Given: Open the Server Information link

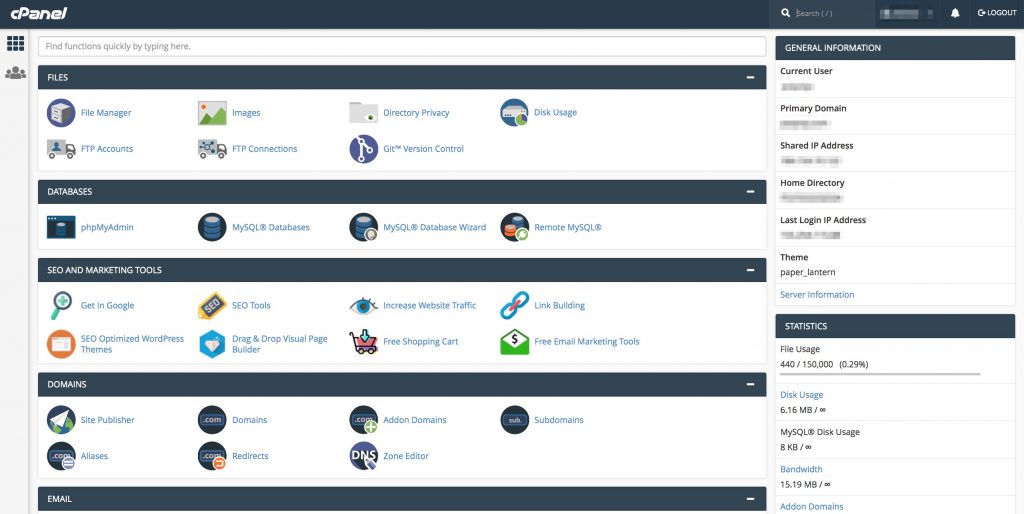Looking at the screenshot, I should click(817, 295).
